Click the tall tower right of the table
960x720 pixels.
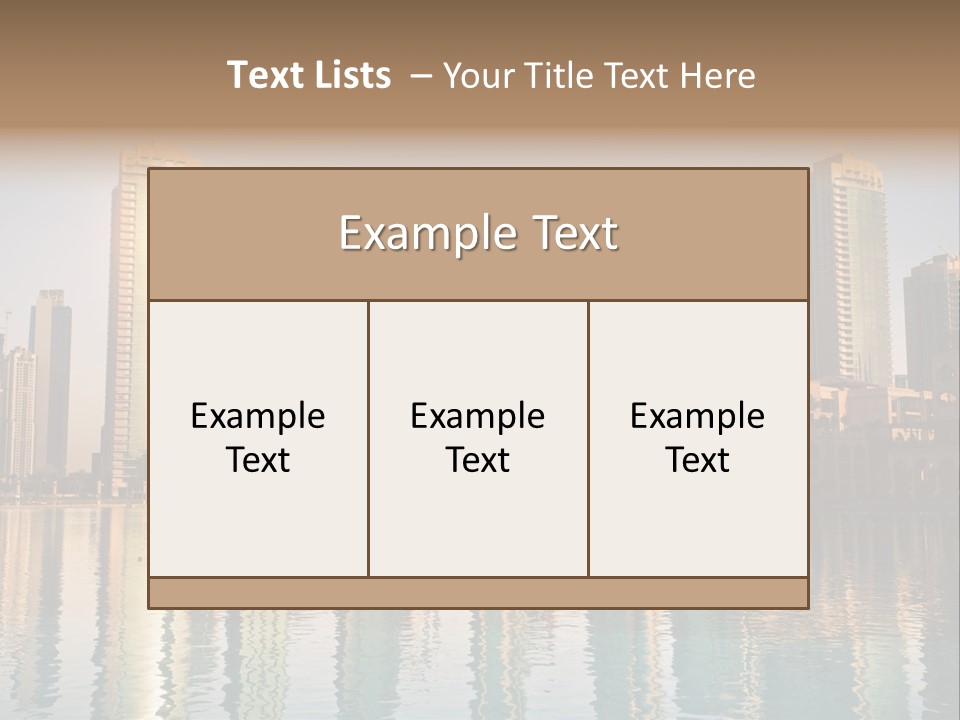point(848,270)
